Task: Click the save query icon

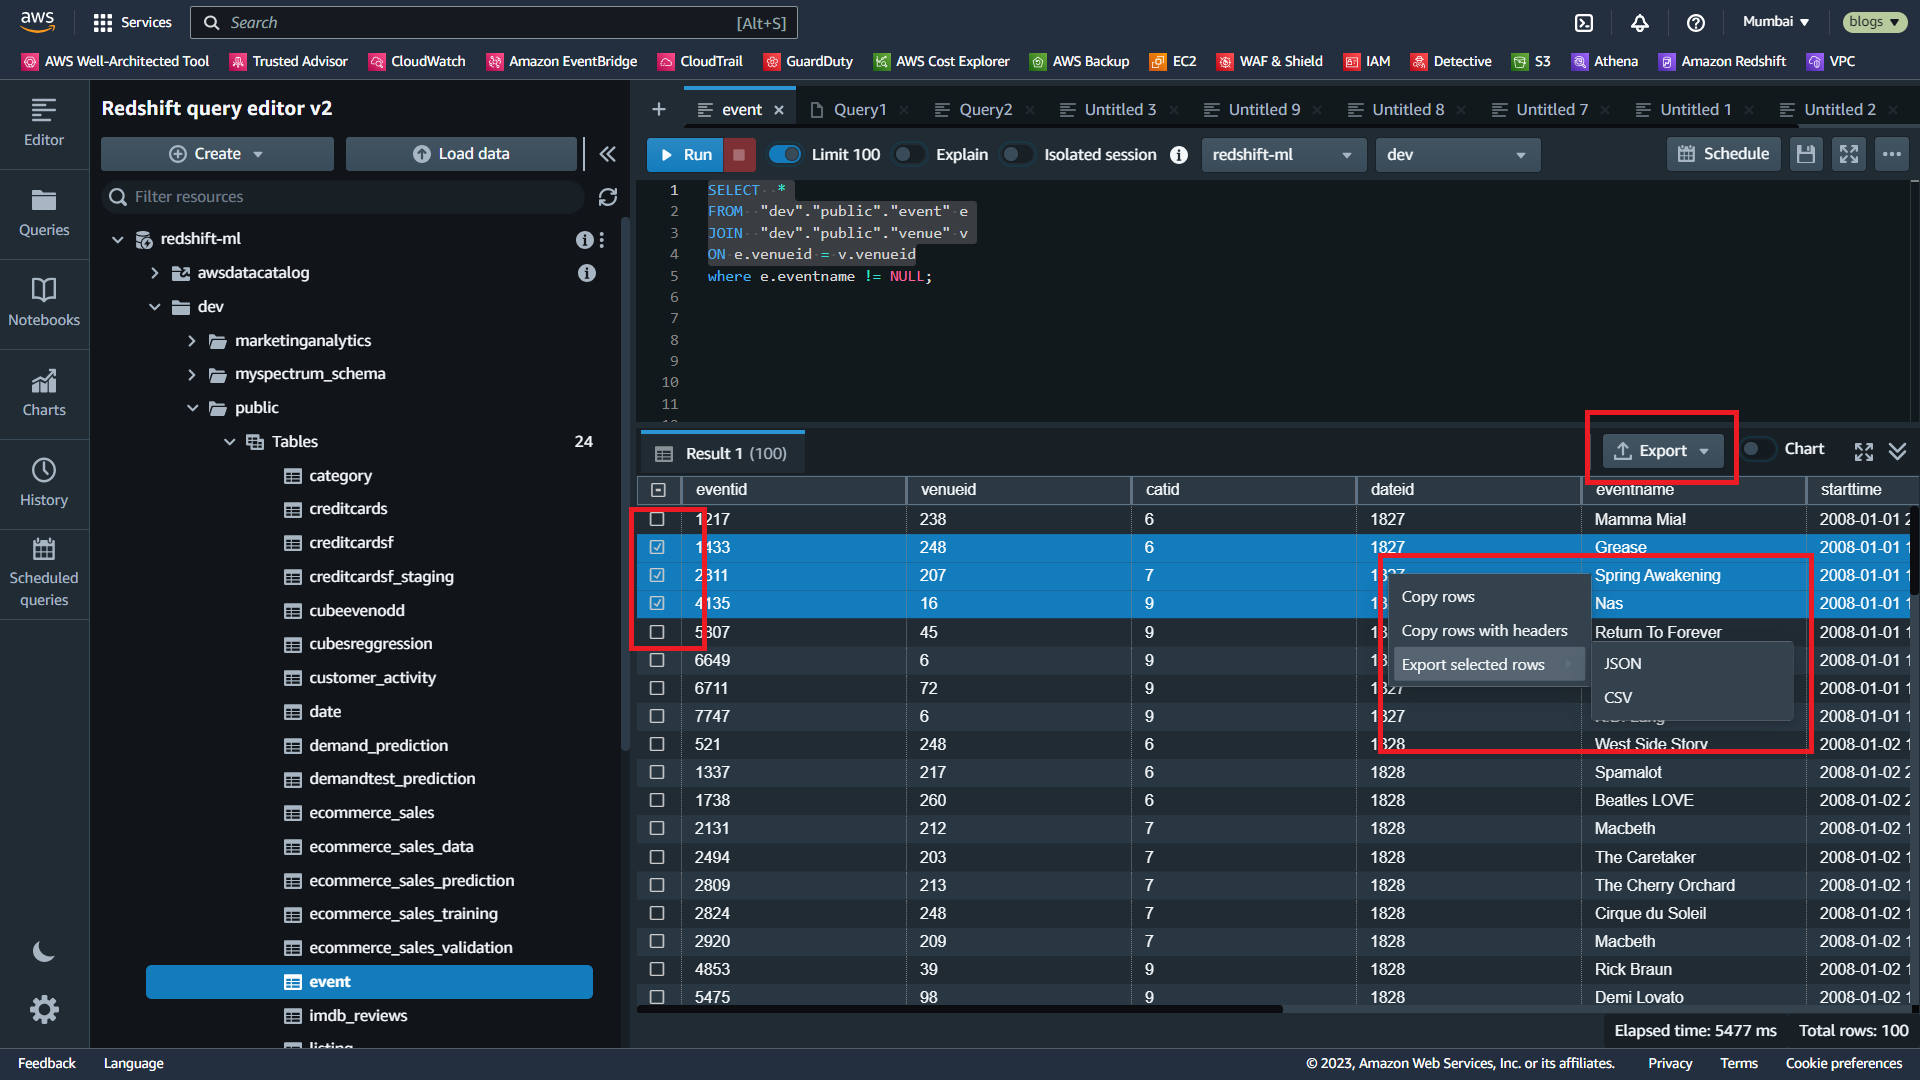Action: coord(1805,154)
